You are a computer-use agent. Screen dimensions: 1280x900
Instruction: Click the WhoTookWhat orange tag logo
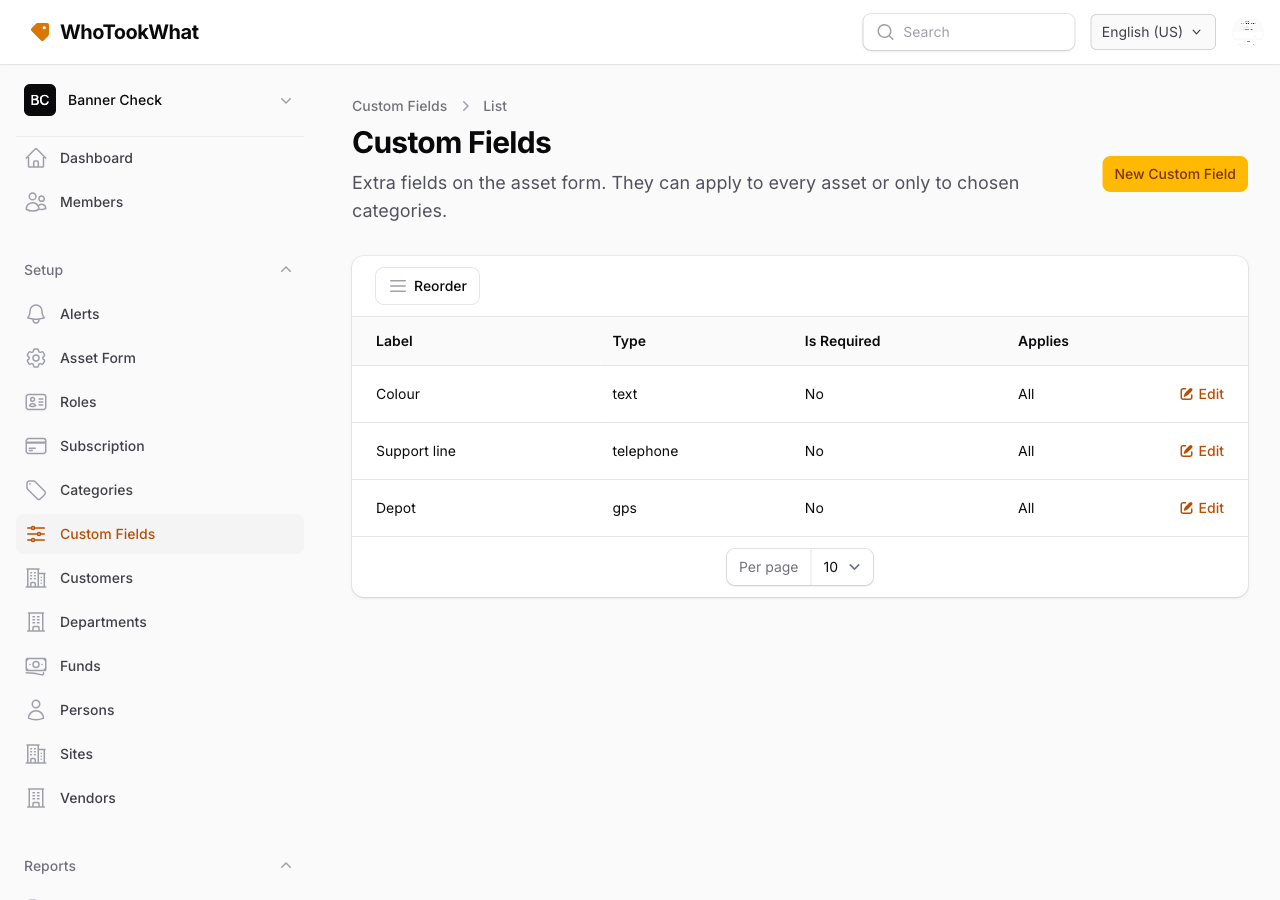40,32
